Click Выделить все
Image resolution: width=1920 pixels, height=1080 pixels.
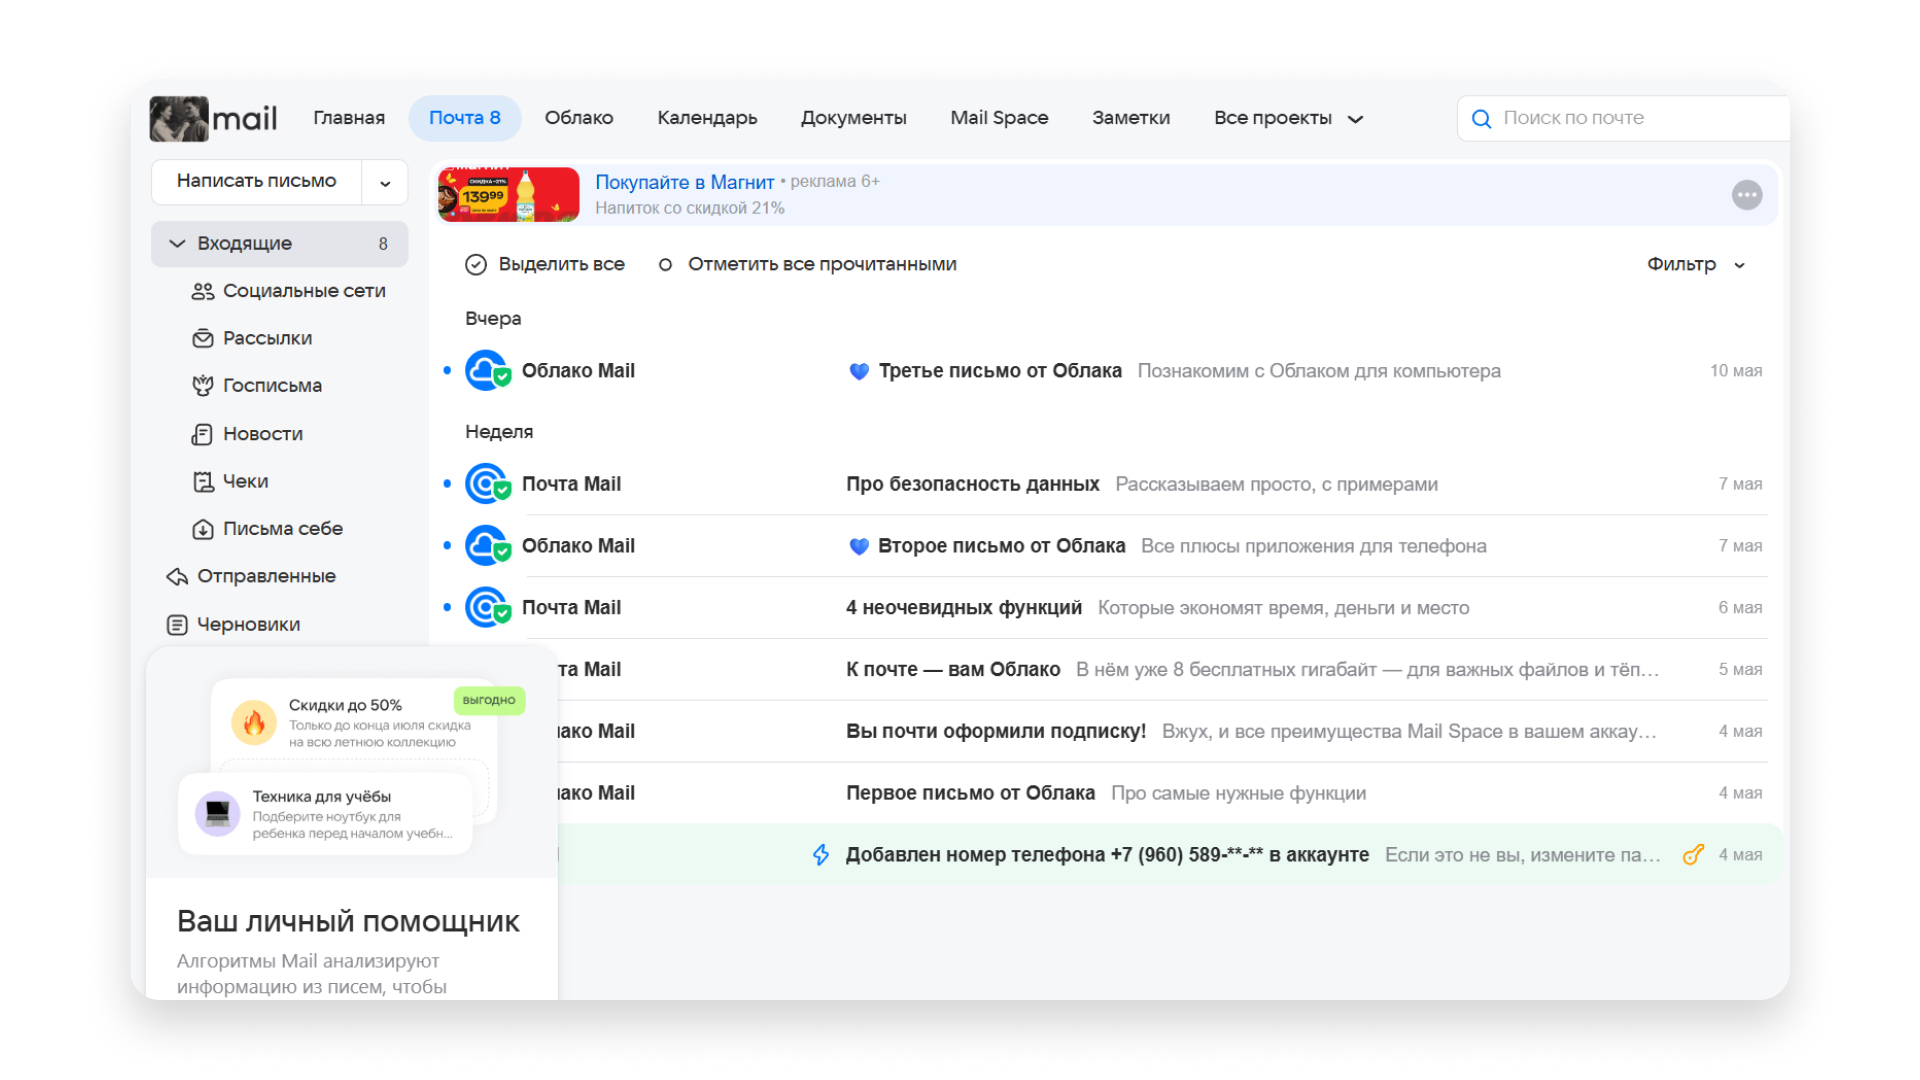click(545, 264)
